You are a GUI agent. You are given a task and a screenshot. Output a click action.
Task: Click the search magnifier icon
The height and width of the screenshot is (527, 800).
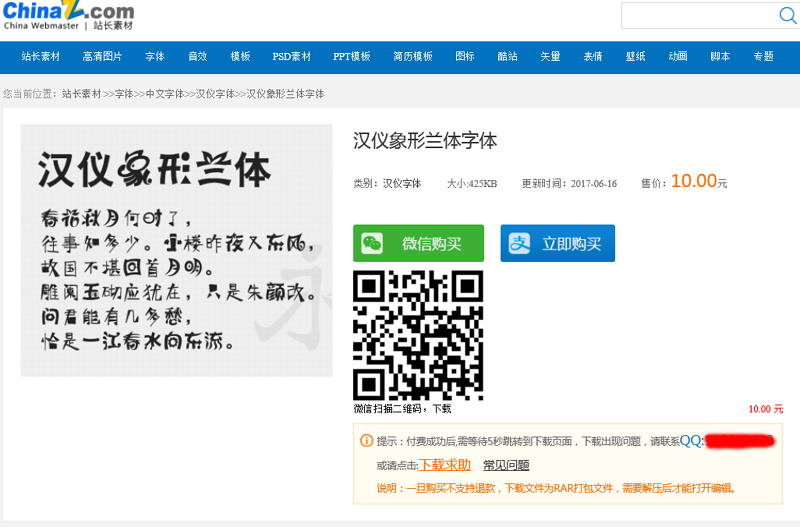[788, 15]
